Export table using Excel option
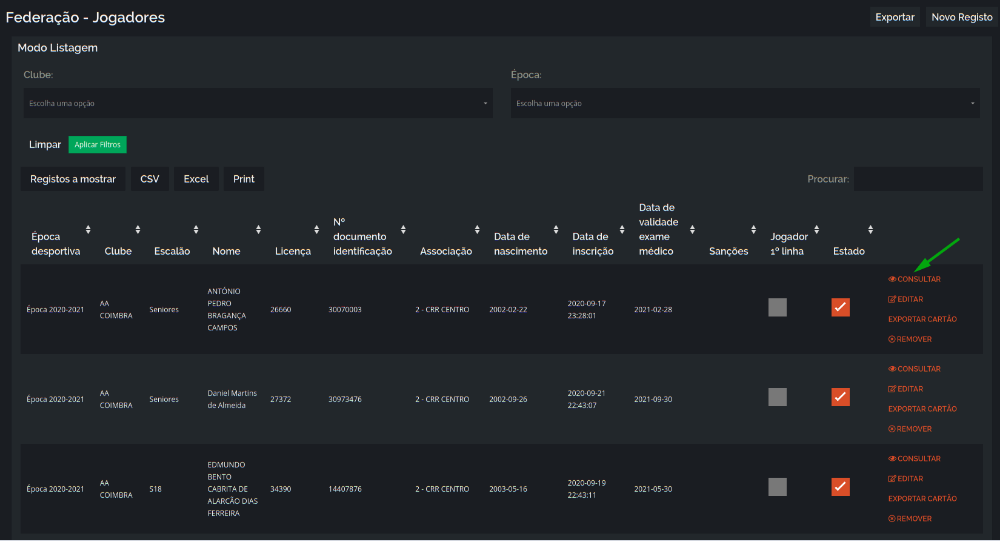Screen dimensions: 1000x542 point(196,179)
